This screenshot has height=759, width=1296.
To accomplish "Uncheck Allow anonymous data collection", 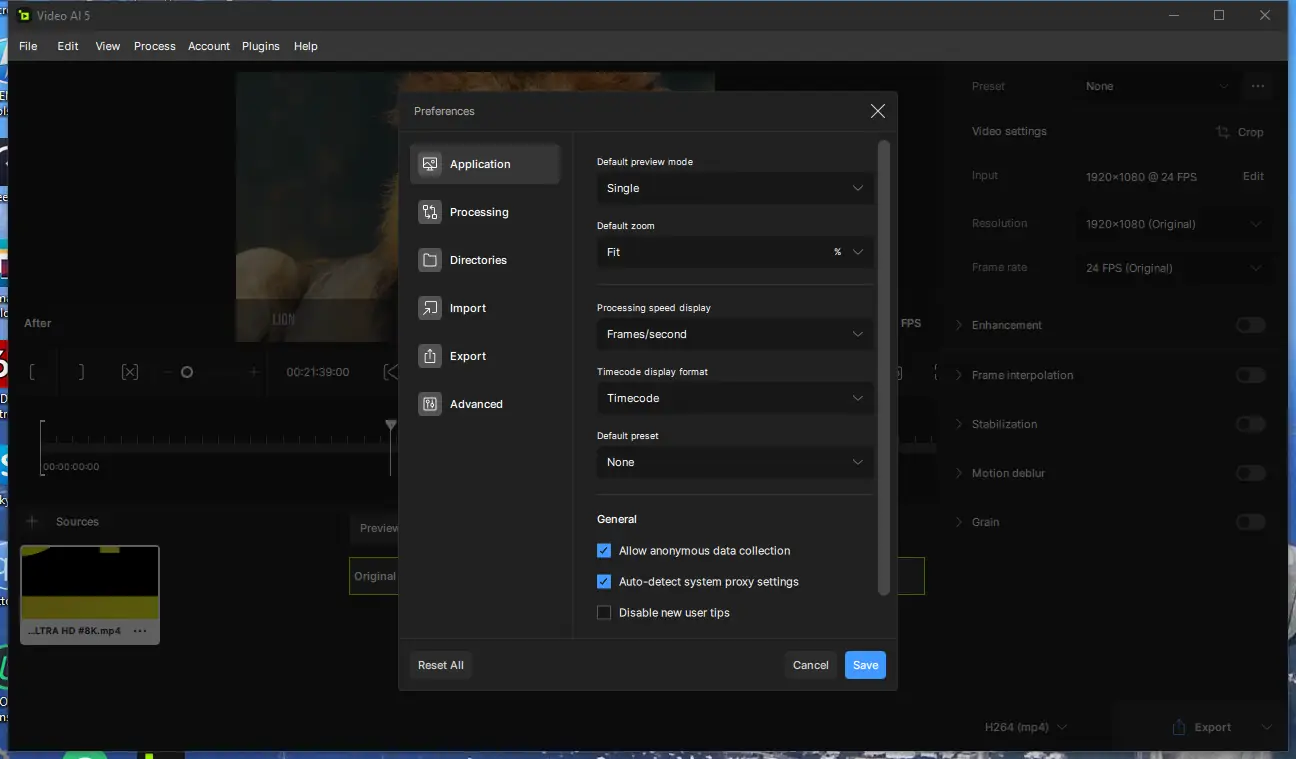I will pos(604,551).
